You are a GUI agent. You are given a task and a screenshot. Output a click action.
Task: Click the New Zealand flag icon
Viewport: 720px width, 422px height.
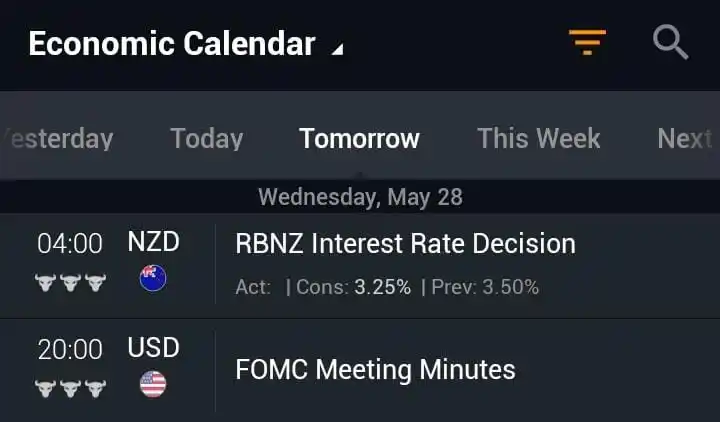click(x=153, y=278)
